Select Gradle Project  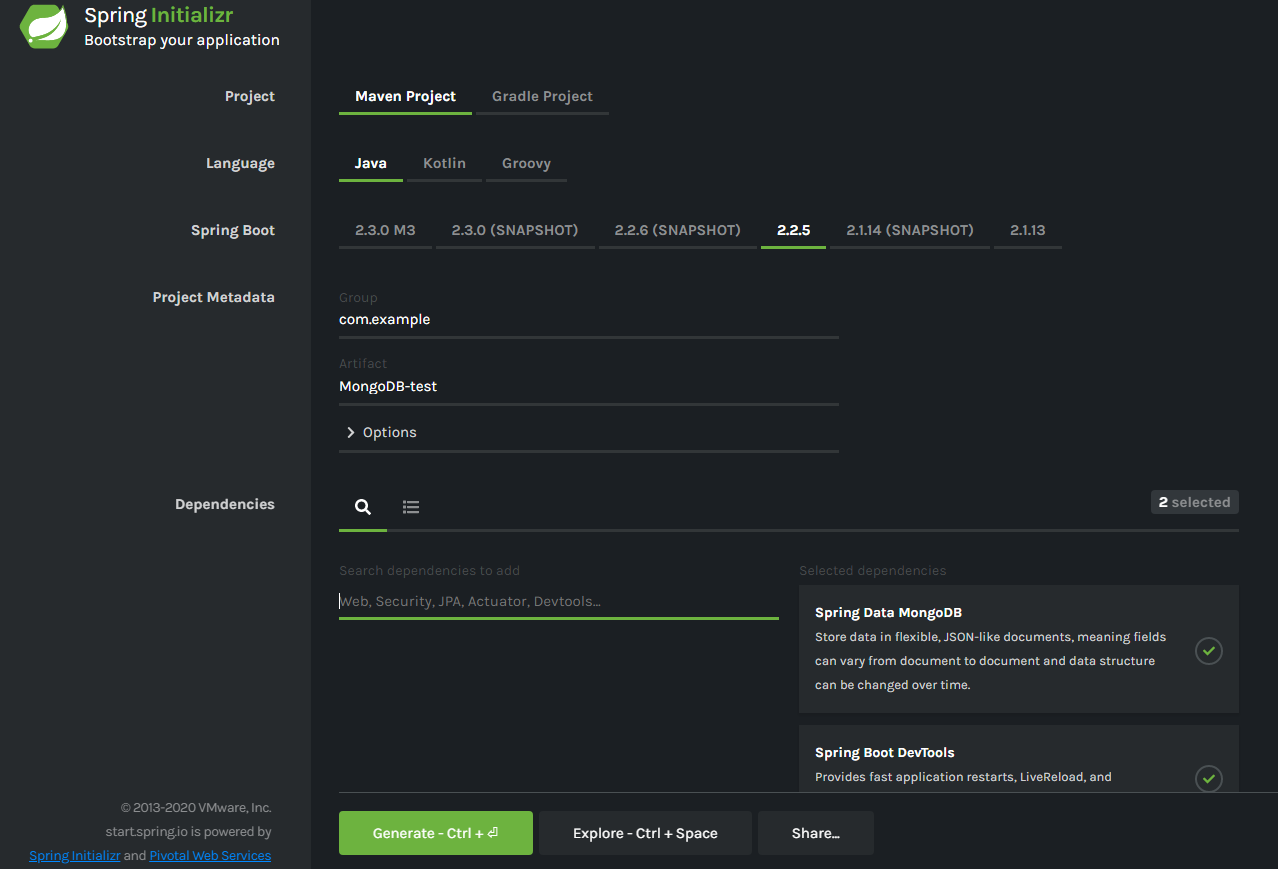tap(542, 96)
